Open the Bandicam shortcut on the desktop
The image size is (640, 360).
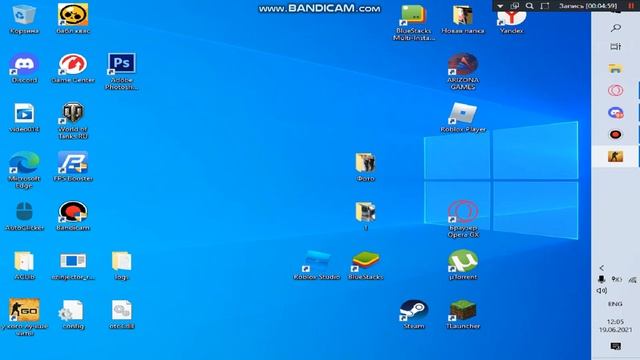click(x=73, y=216)
